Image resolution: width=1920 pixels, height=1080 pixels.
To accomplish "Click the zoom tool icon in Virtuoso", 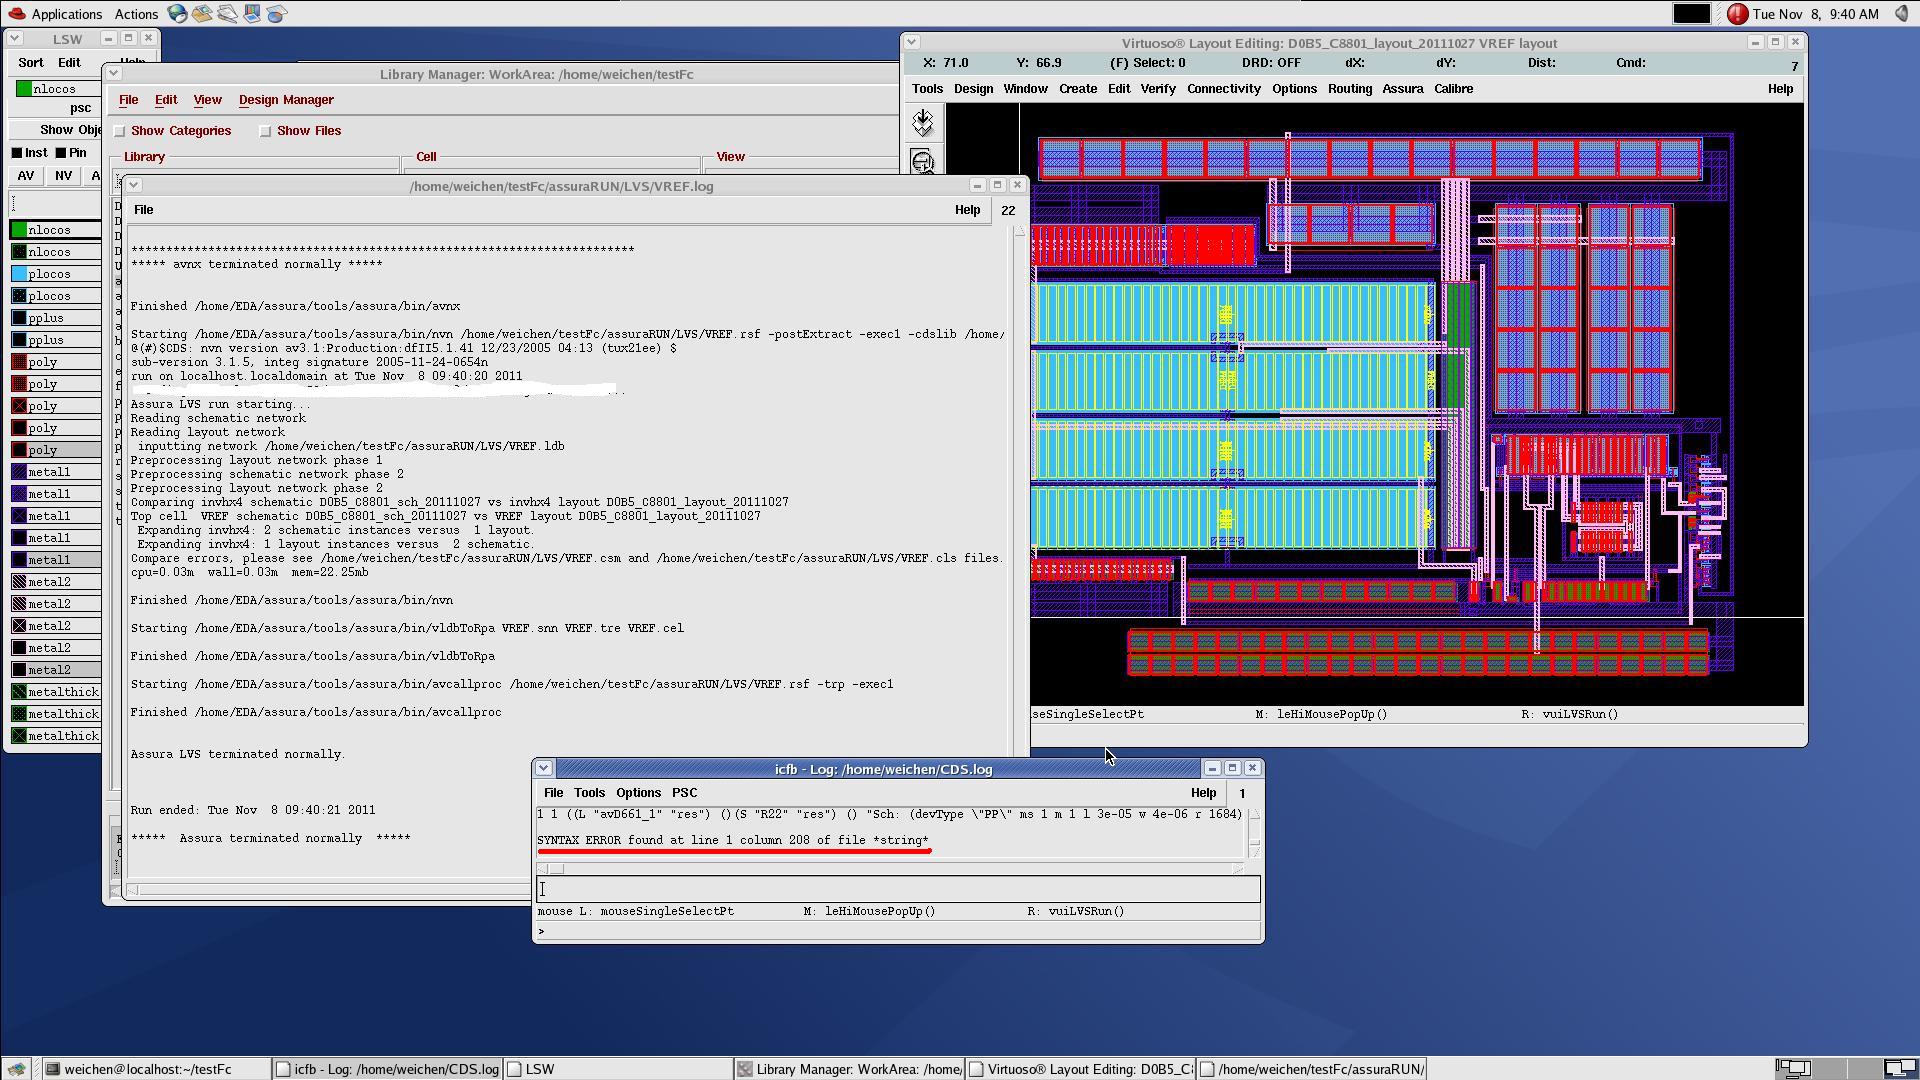I will click(x=922, y=163).
